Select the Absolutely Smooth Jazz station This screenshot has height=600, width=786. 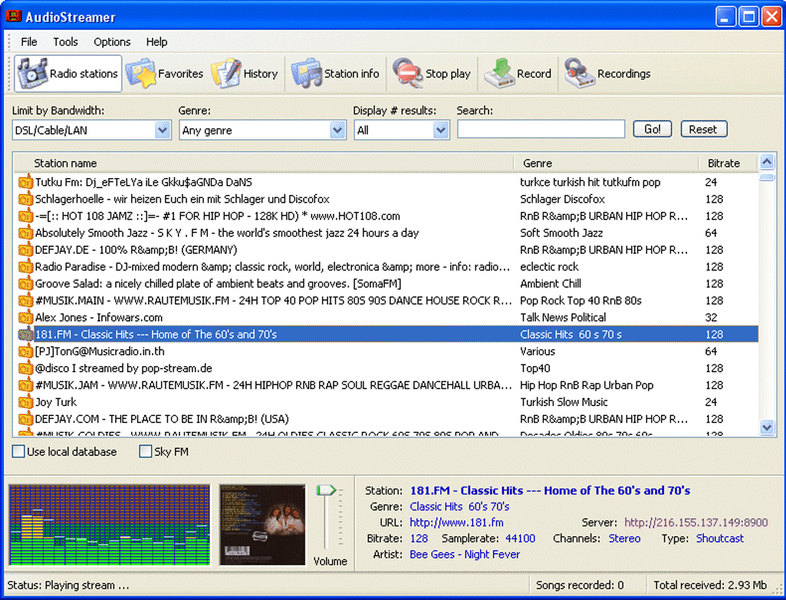pyautogui.click(x=386, y=233)
